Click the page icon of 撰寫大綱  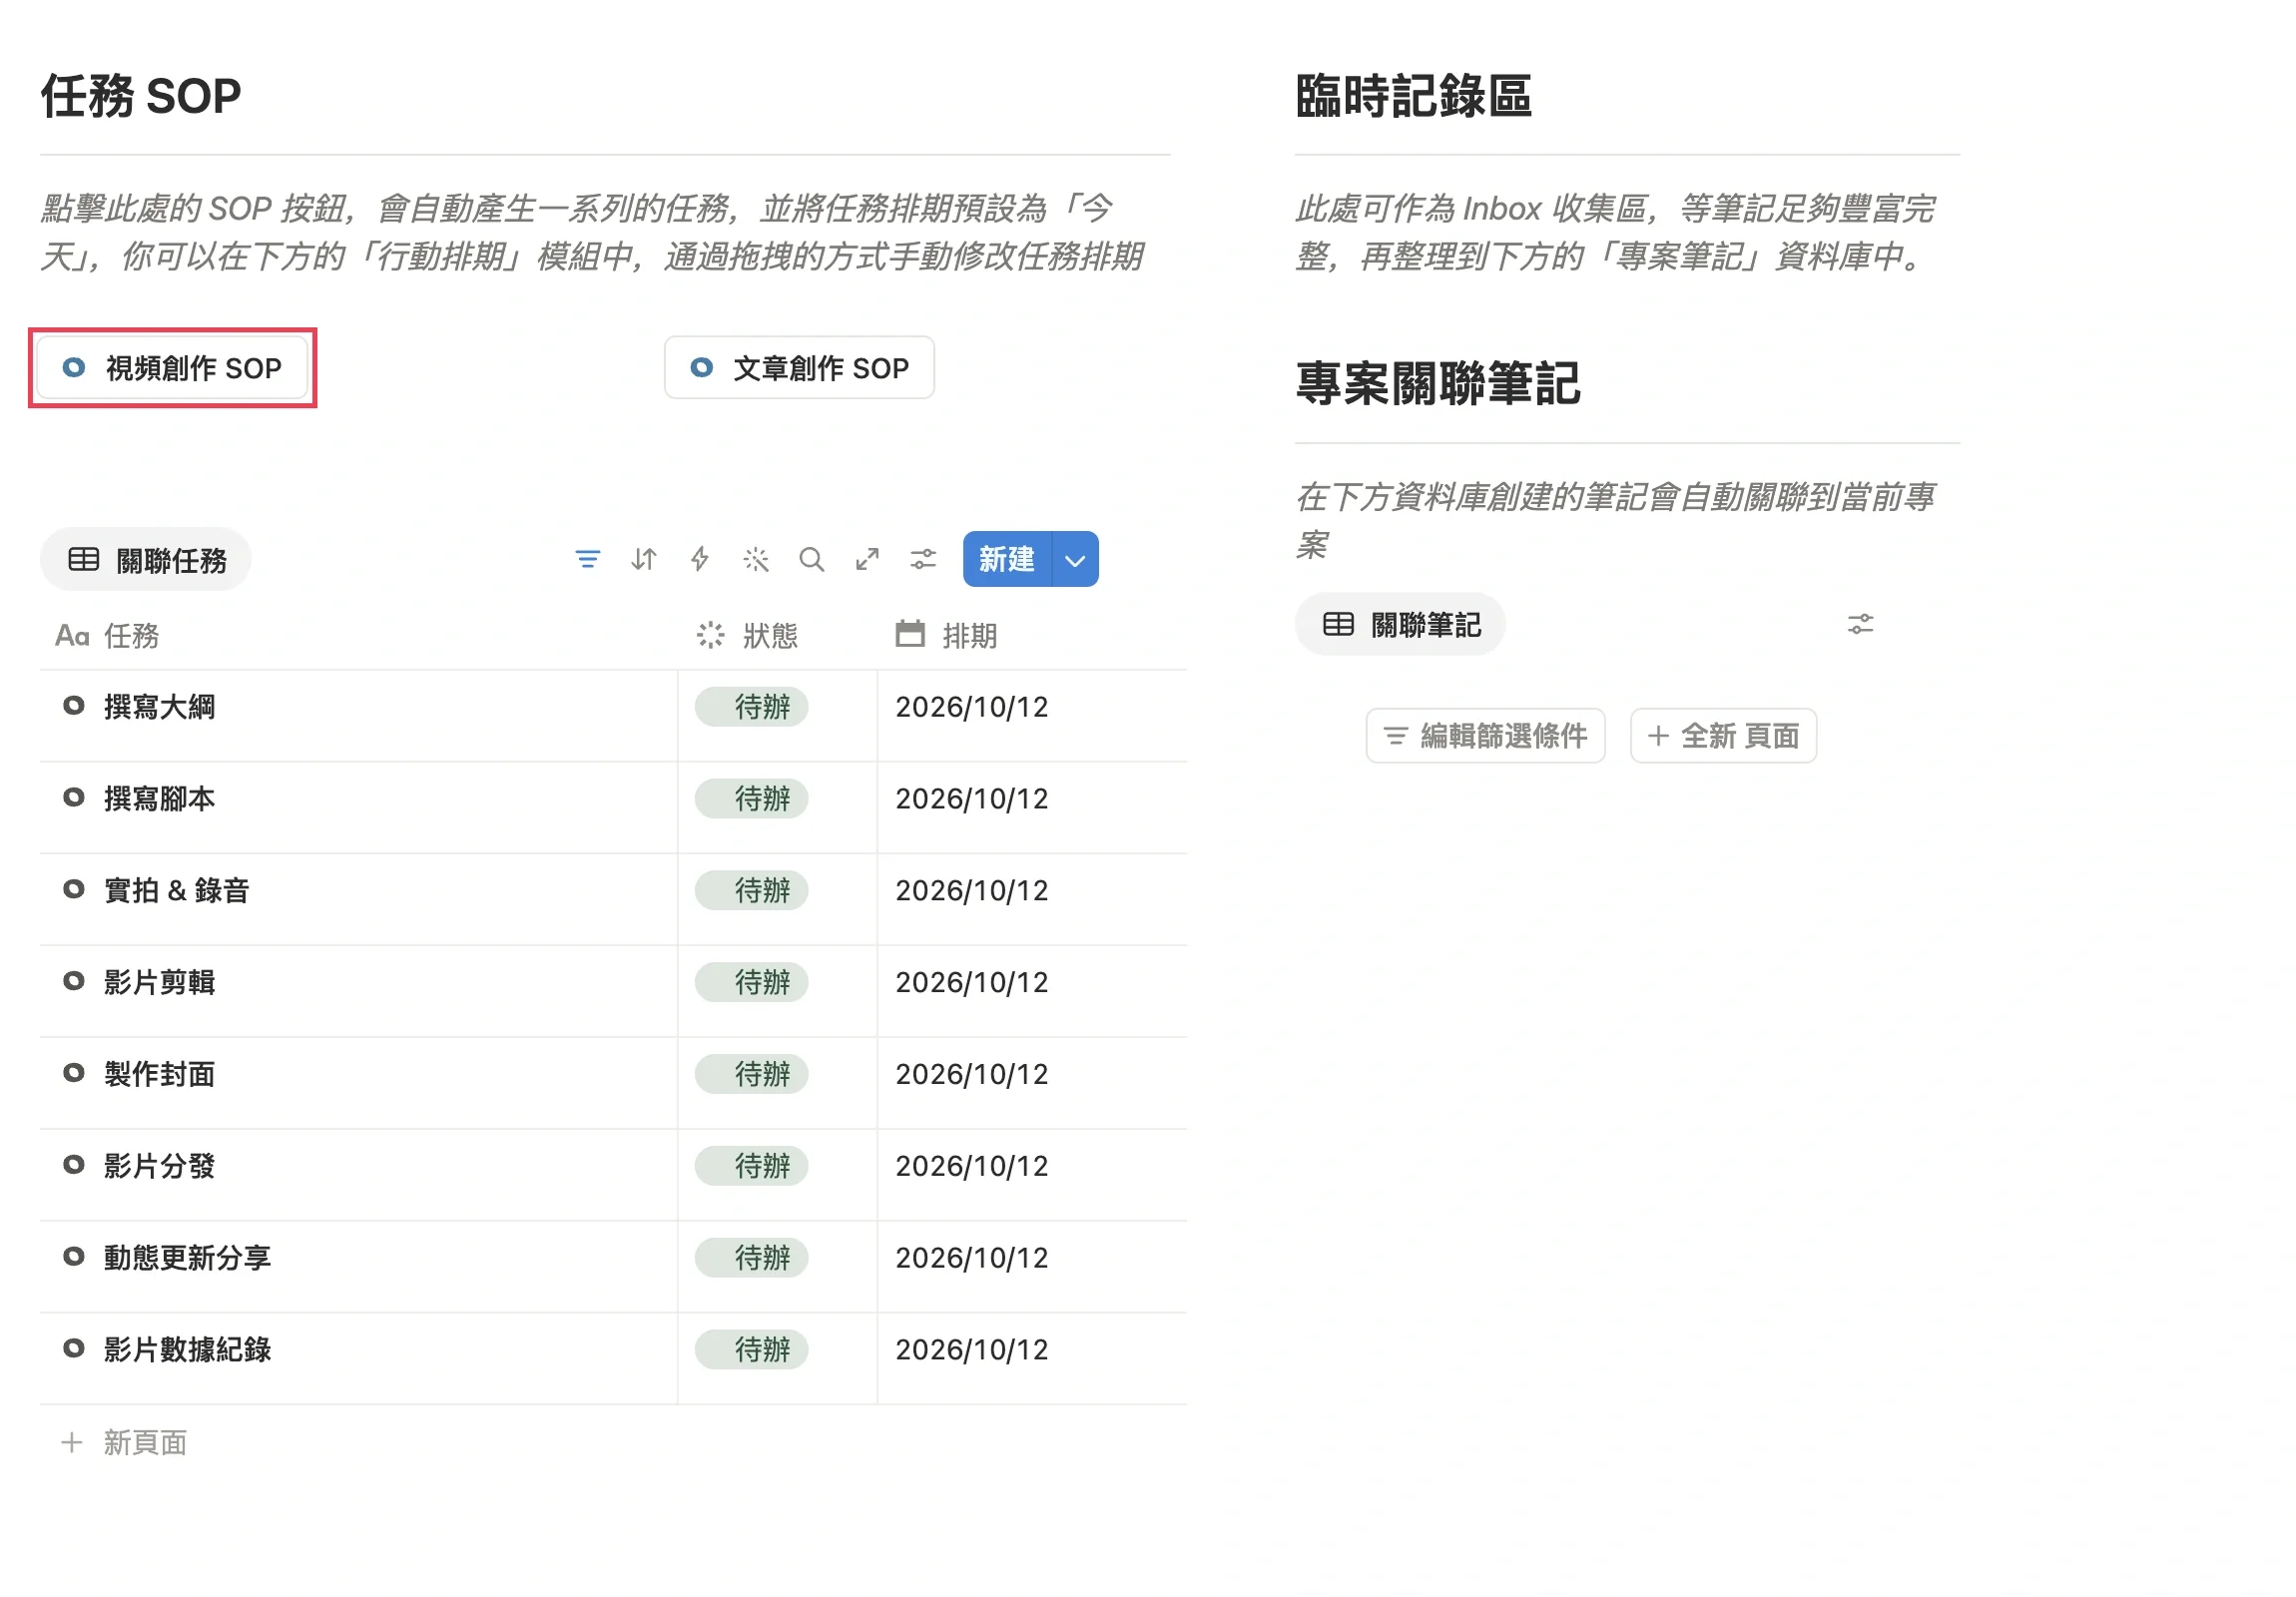pos(73,706)
